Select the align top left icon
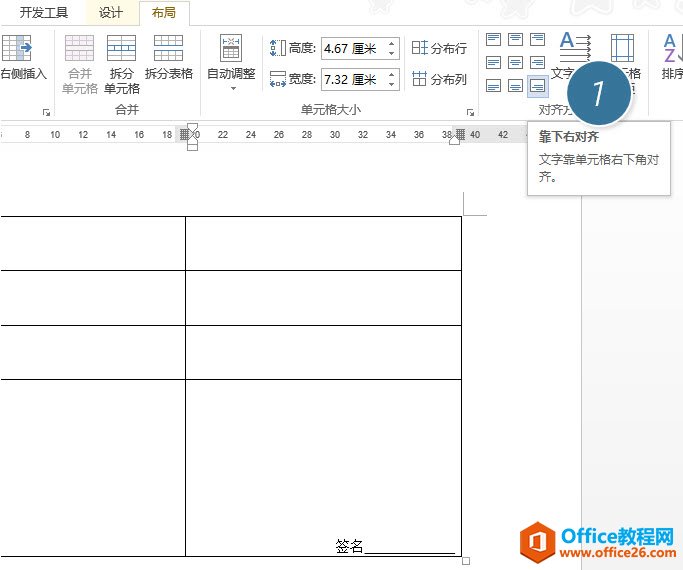 pyautogui.click(x=493, y=39)
